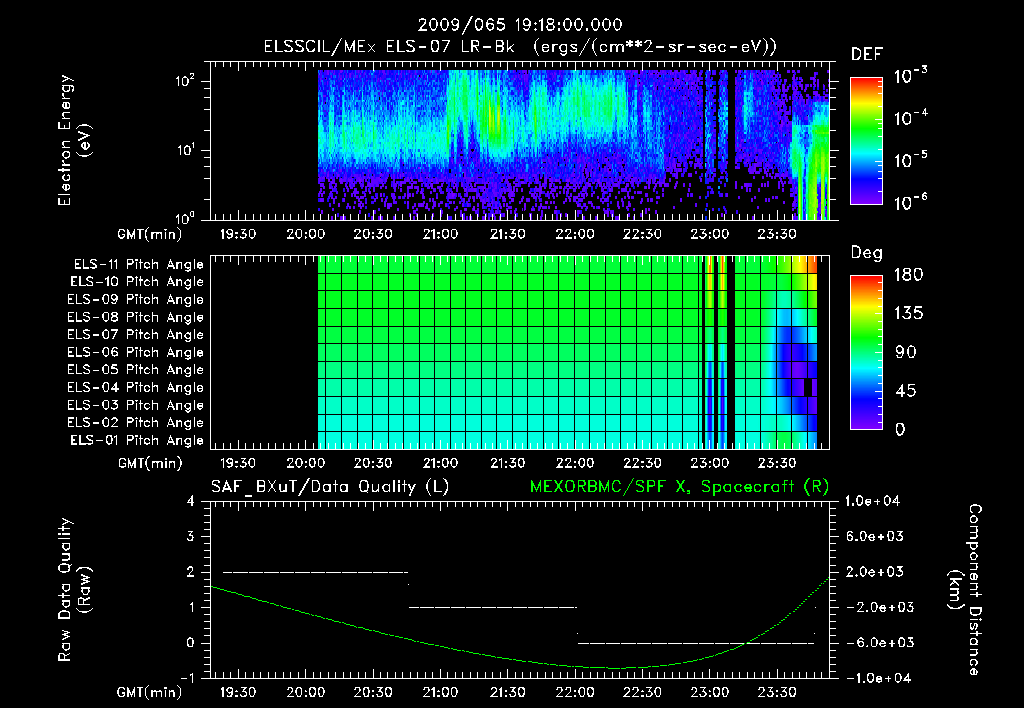Click the 23:30 tick label on bottom plot
The height and width of the screenshot is (708, 1024).
pos(777,692)
